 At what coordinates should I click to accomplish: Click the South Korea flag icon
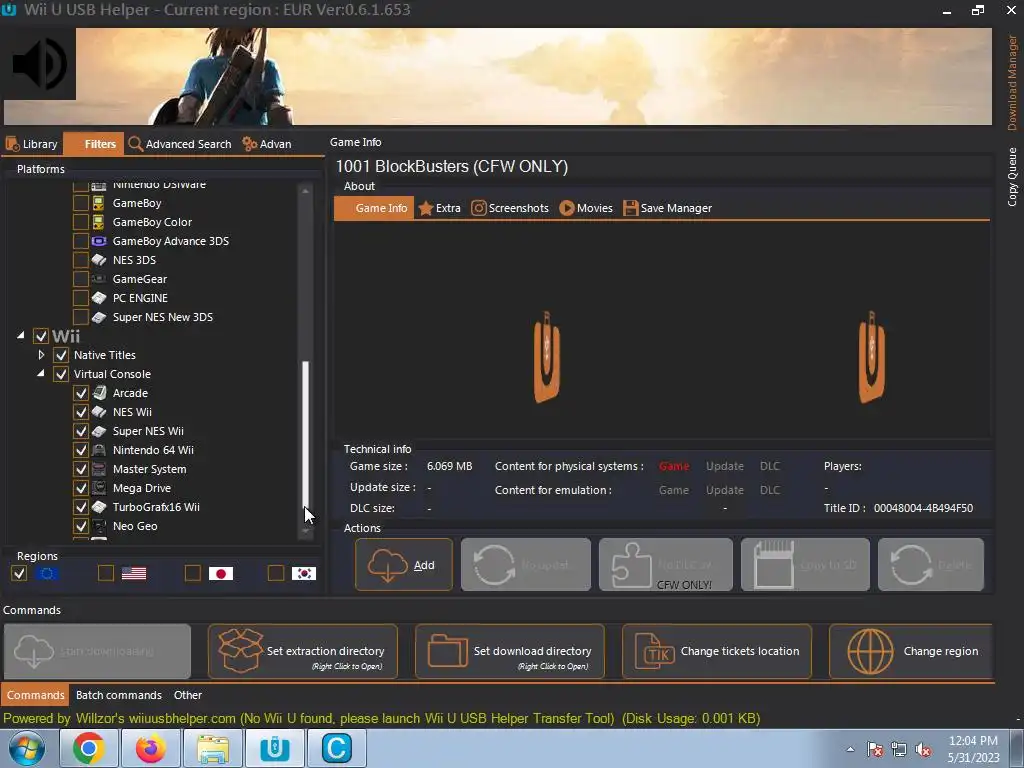tap(304, 573)
